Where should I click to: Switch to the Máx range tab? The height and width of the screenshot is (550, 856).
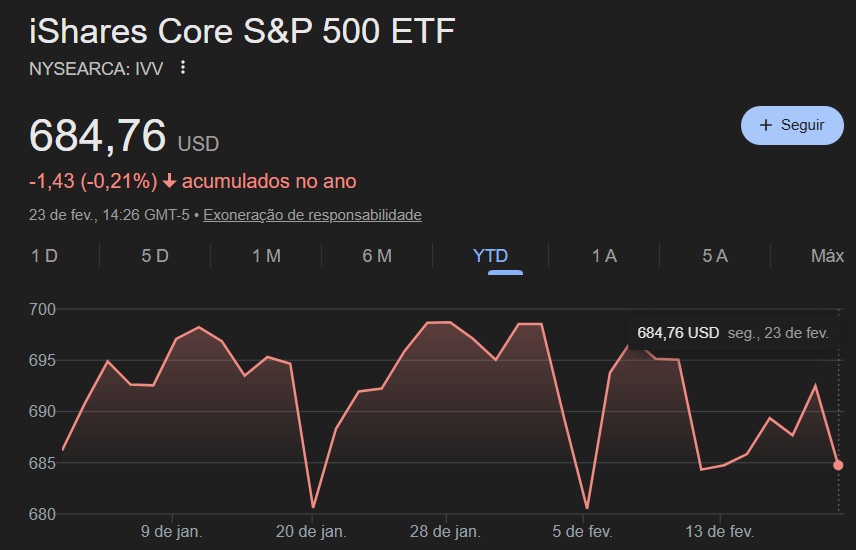[827, 256]
